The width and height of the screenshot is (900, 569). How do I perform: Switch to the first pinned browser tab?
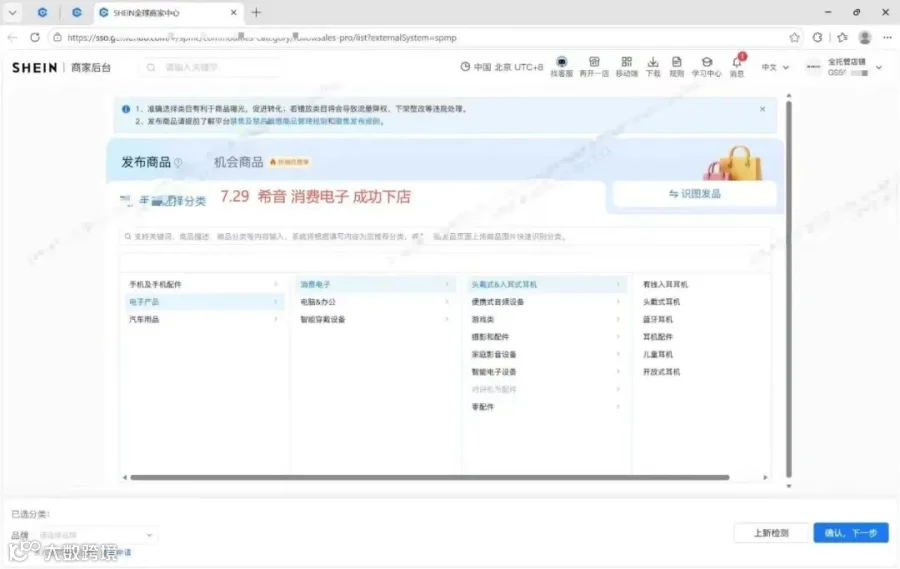pos(42,12)
